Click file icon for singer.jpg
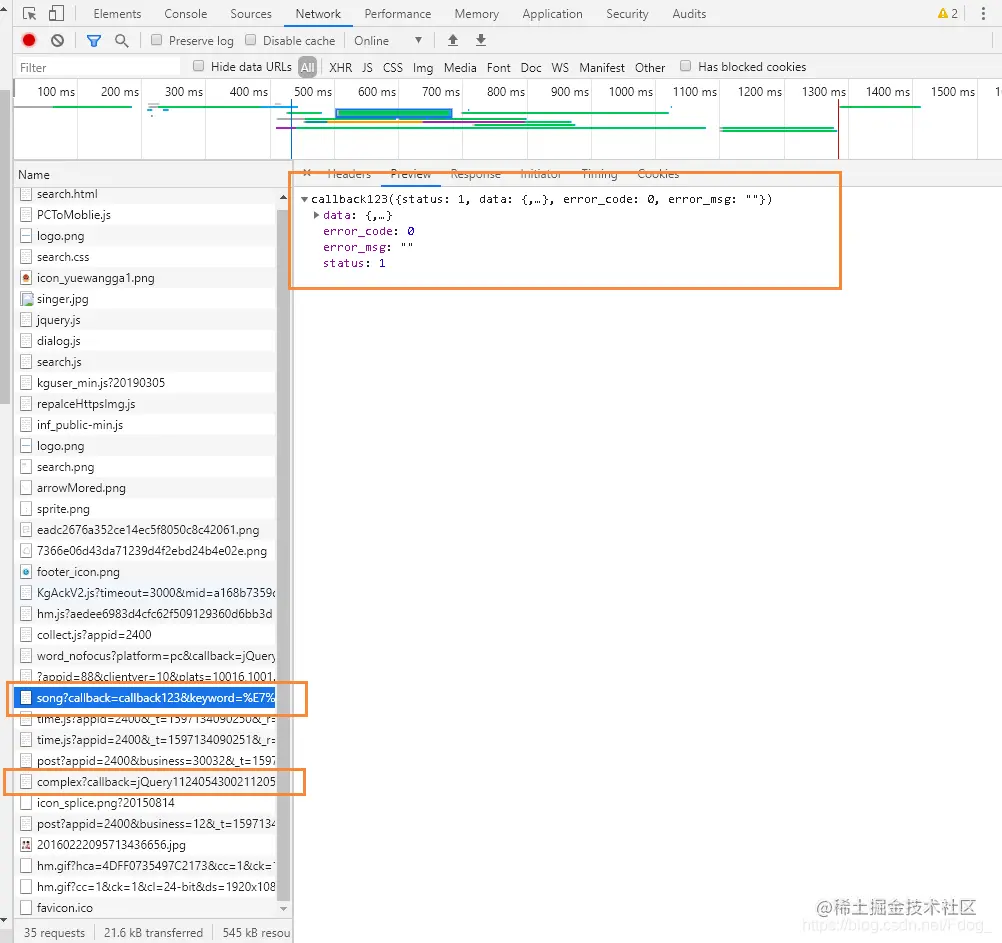This screenshot has width=1002, height=943. coord(27,299)
